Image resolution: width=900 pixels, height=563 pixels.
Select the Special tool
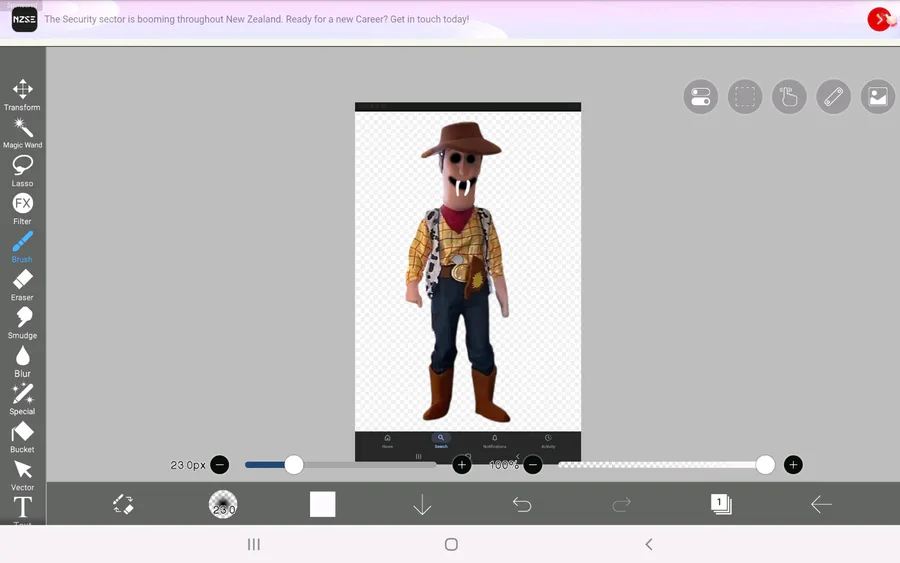[x=22, y=399]
